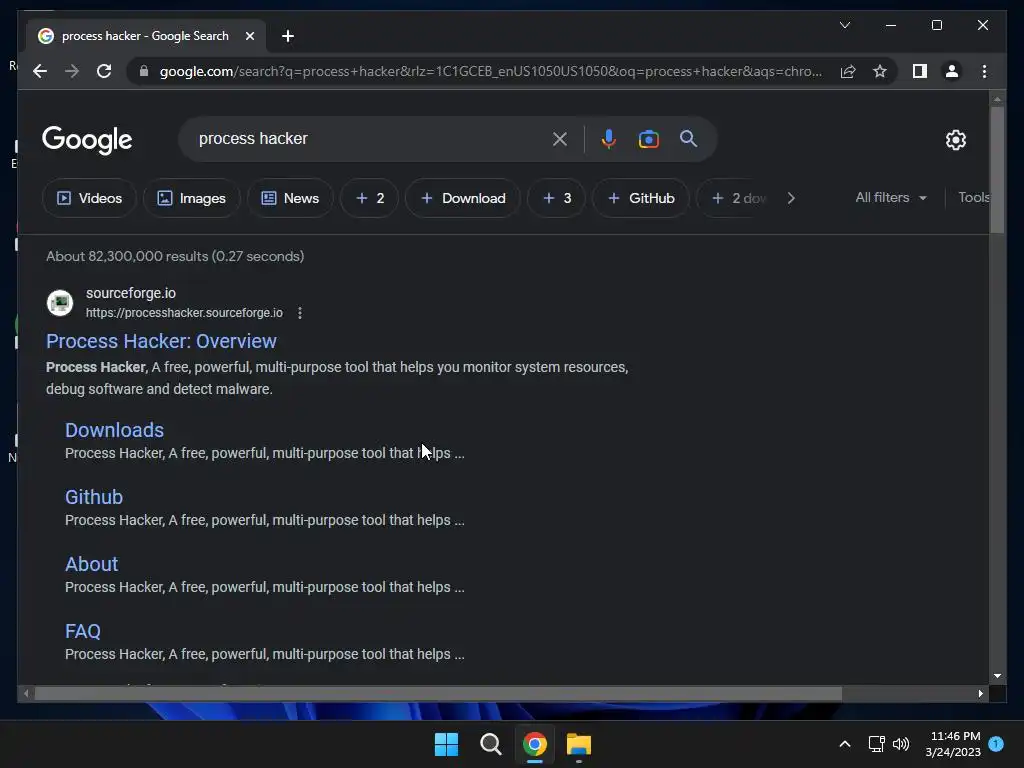1024x768 pixels.
Task: Open the About sitelink
Action: (91, 564)
